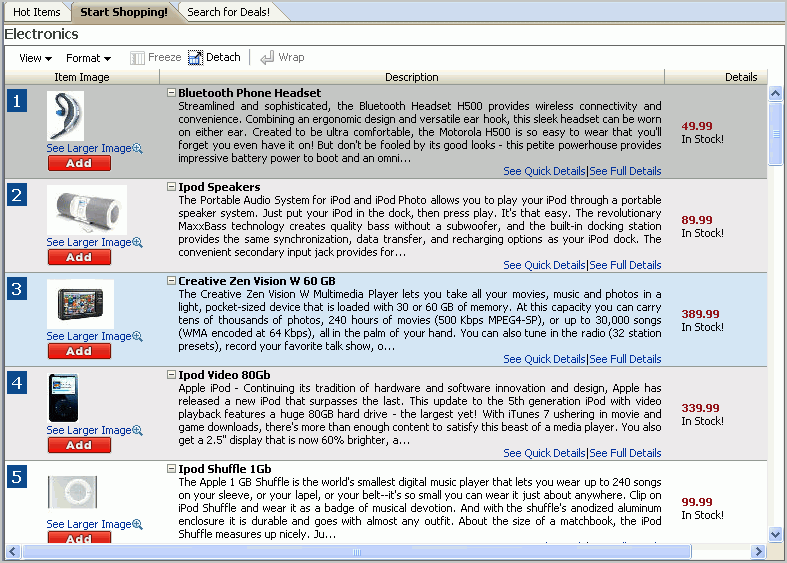Screen dimensions: 787x563
Task: Click magnifier icon for Ipod Speakers image
Action: [x=138, y=242]
